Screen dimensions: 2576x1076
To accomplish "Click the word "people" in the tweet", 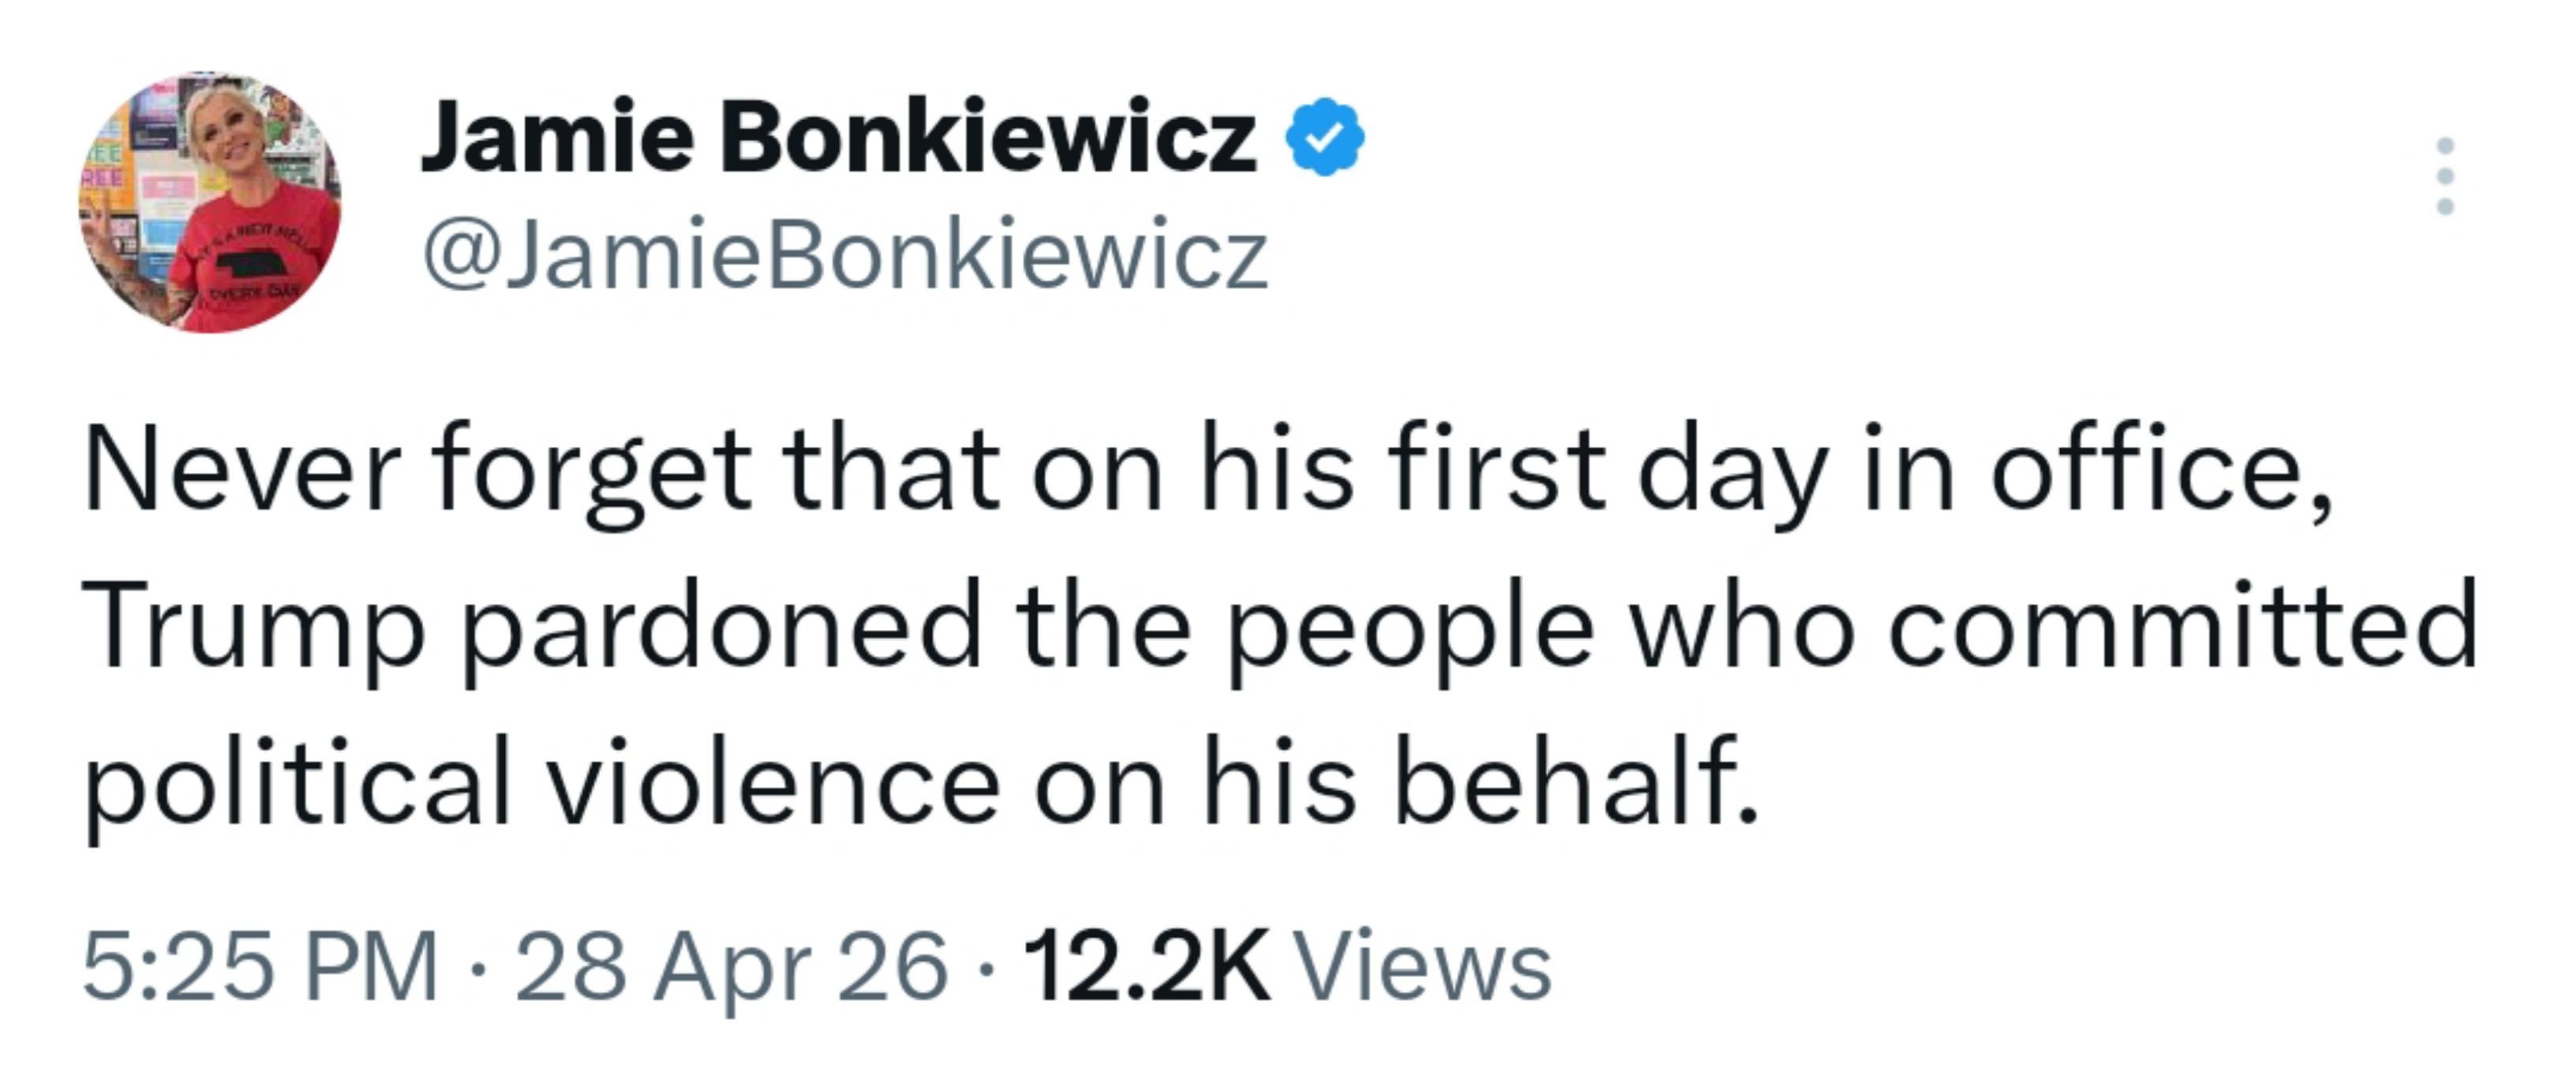I will tap(1410, 627).
